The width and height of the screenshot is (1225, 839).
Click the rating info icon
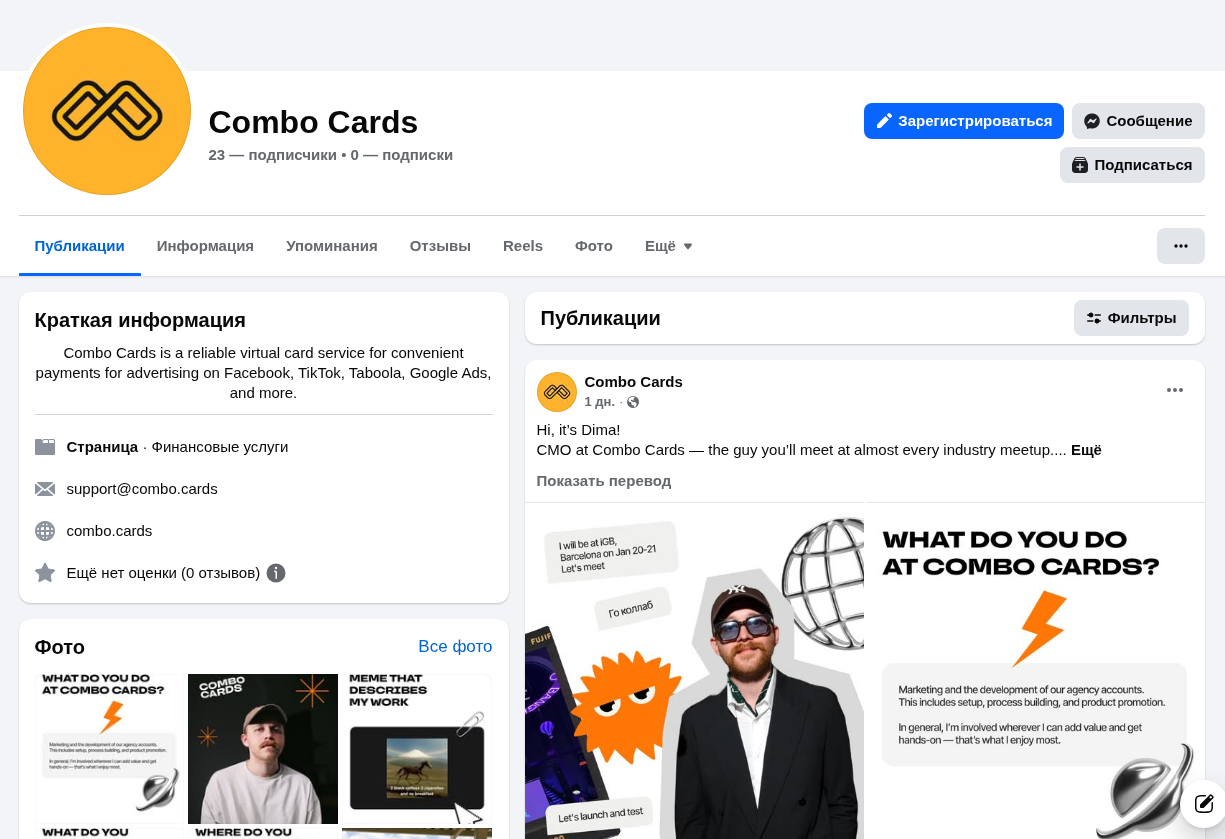click(x=276, y=573)
